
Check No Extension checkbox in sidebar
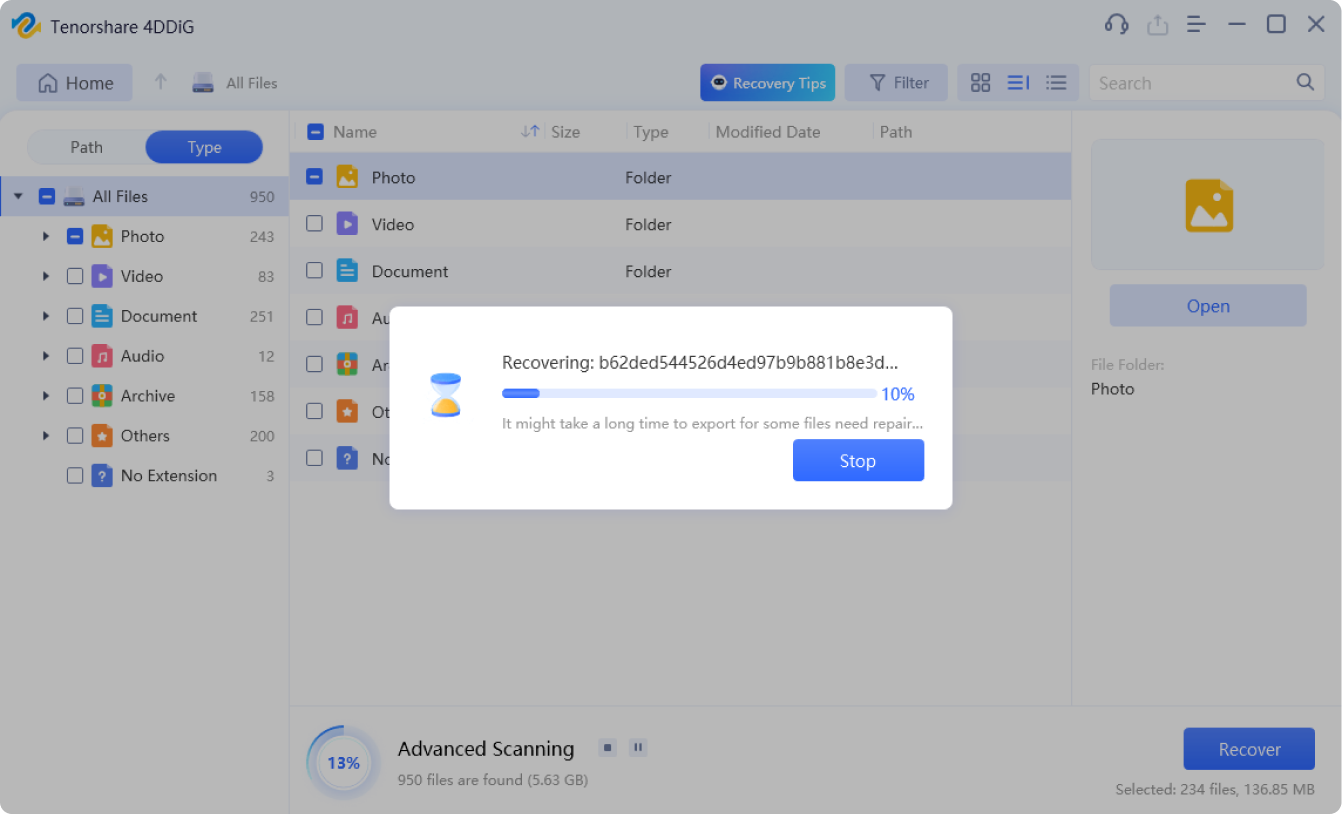(x=75, y=476)
